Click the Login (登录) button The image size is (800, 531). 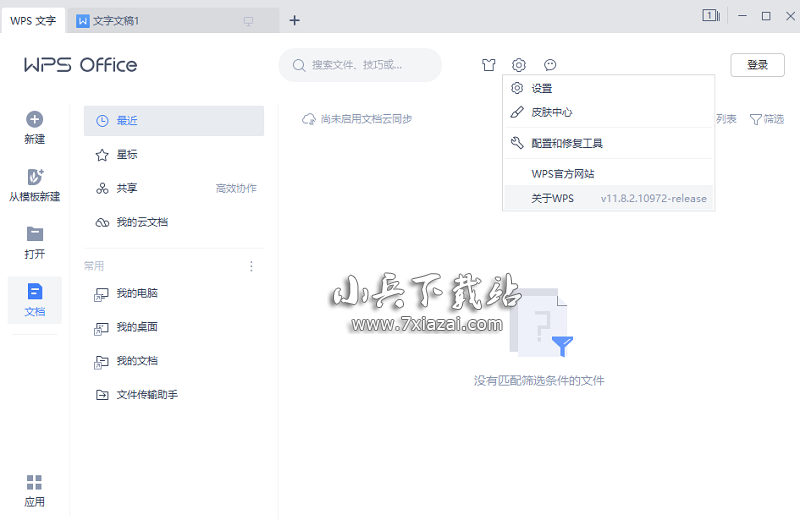point(758,65)
